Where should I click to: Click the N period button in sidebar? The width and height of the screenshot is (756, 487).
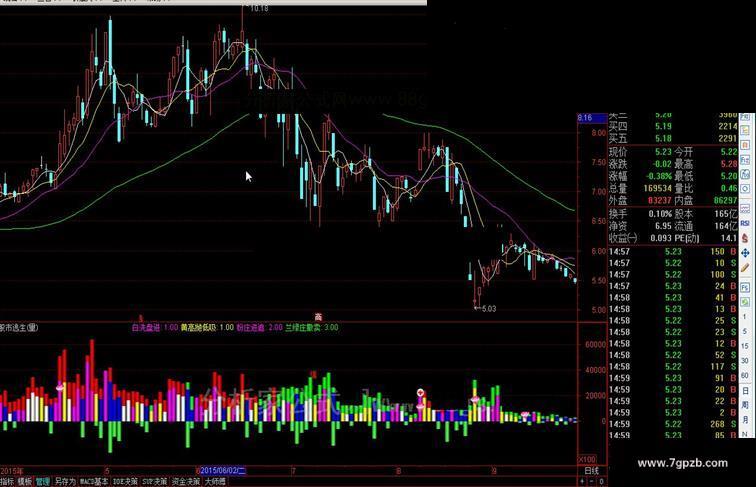click(745, 434)
